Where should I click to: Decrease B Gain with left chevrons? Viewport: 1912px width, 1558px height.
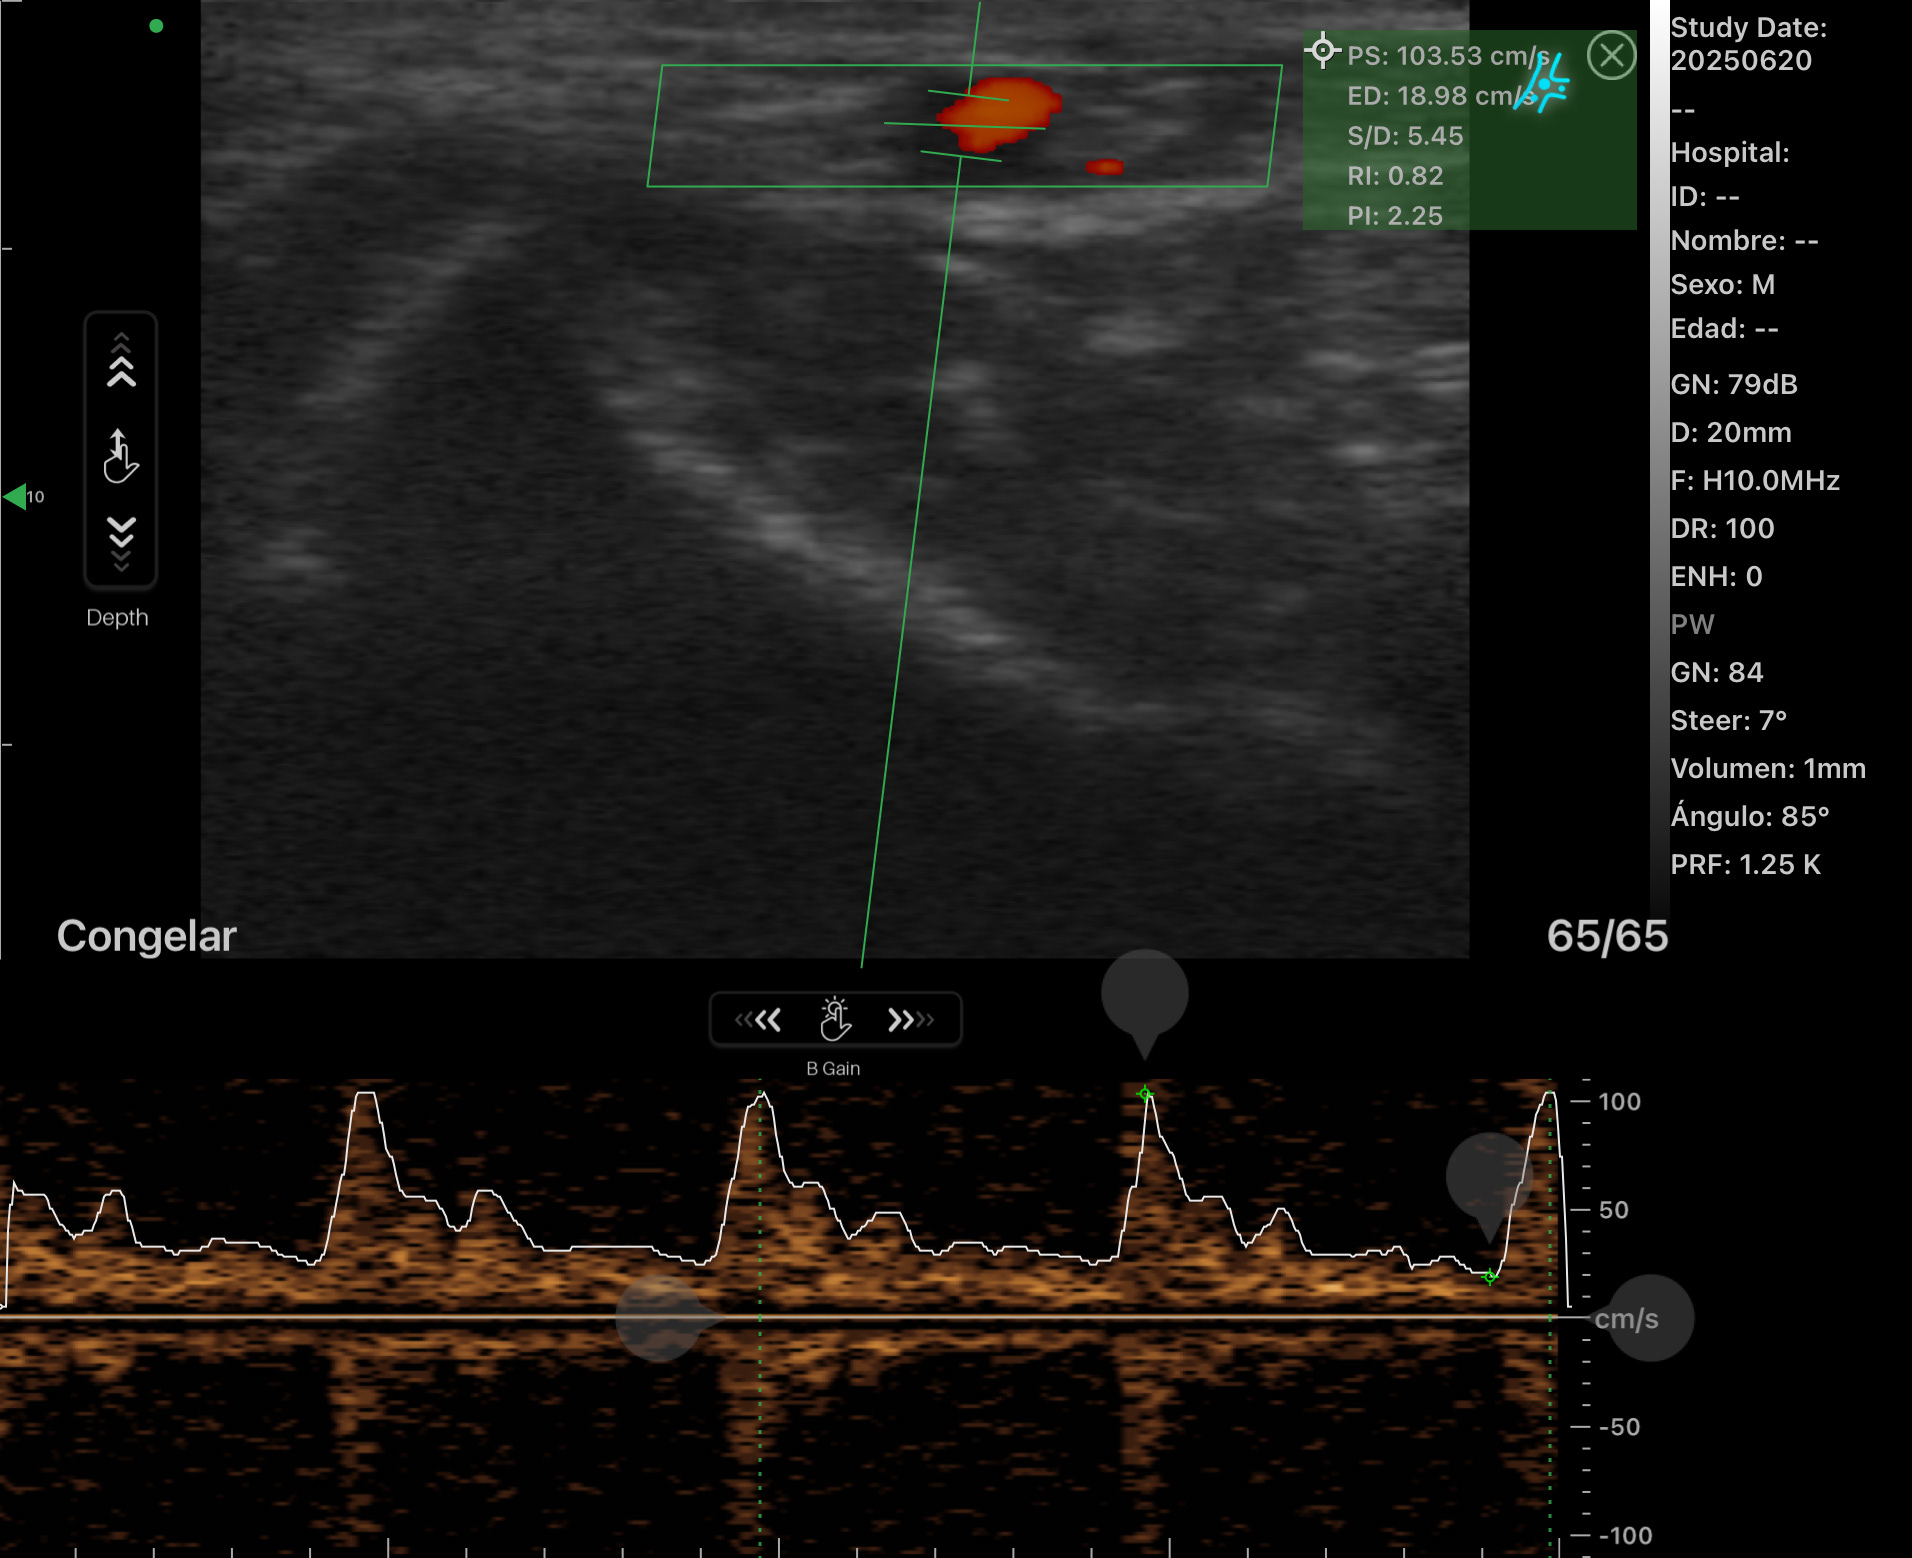tap(757, 1020)
